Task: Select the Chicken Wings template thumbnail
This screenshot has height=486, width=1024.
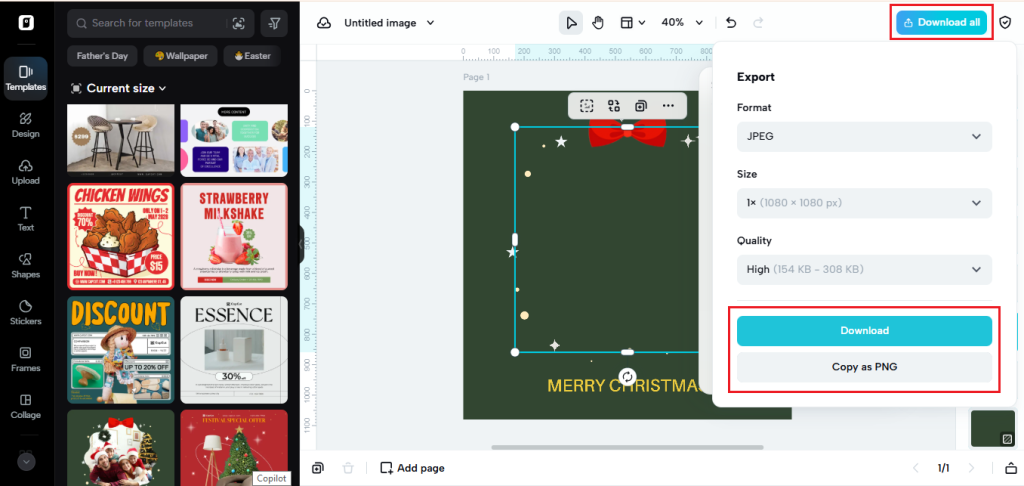Action: (120, 236)
